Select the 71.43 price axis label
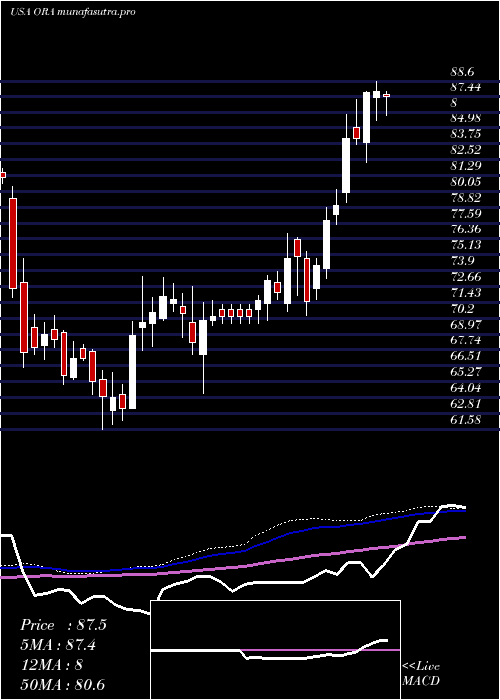Screen dimensions: 500x700 click(466, 292)
